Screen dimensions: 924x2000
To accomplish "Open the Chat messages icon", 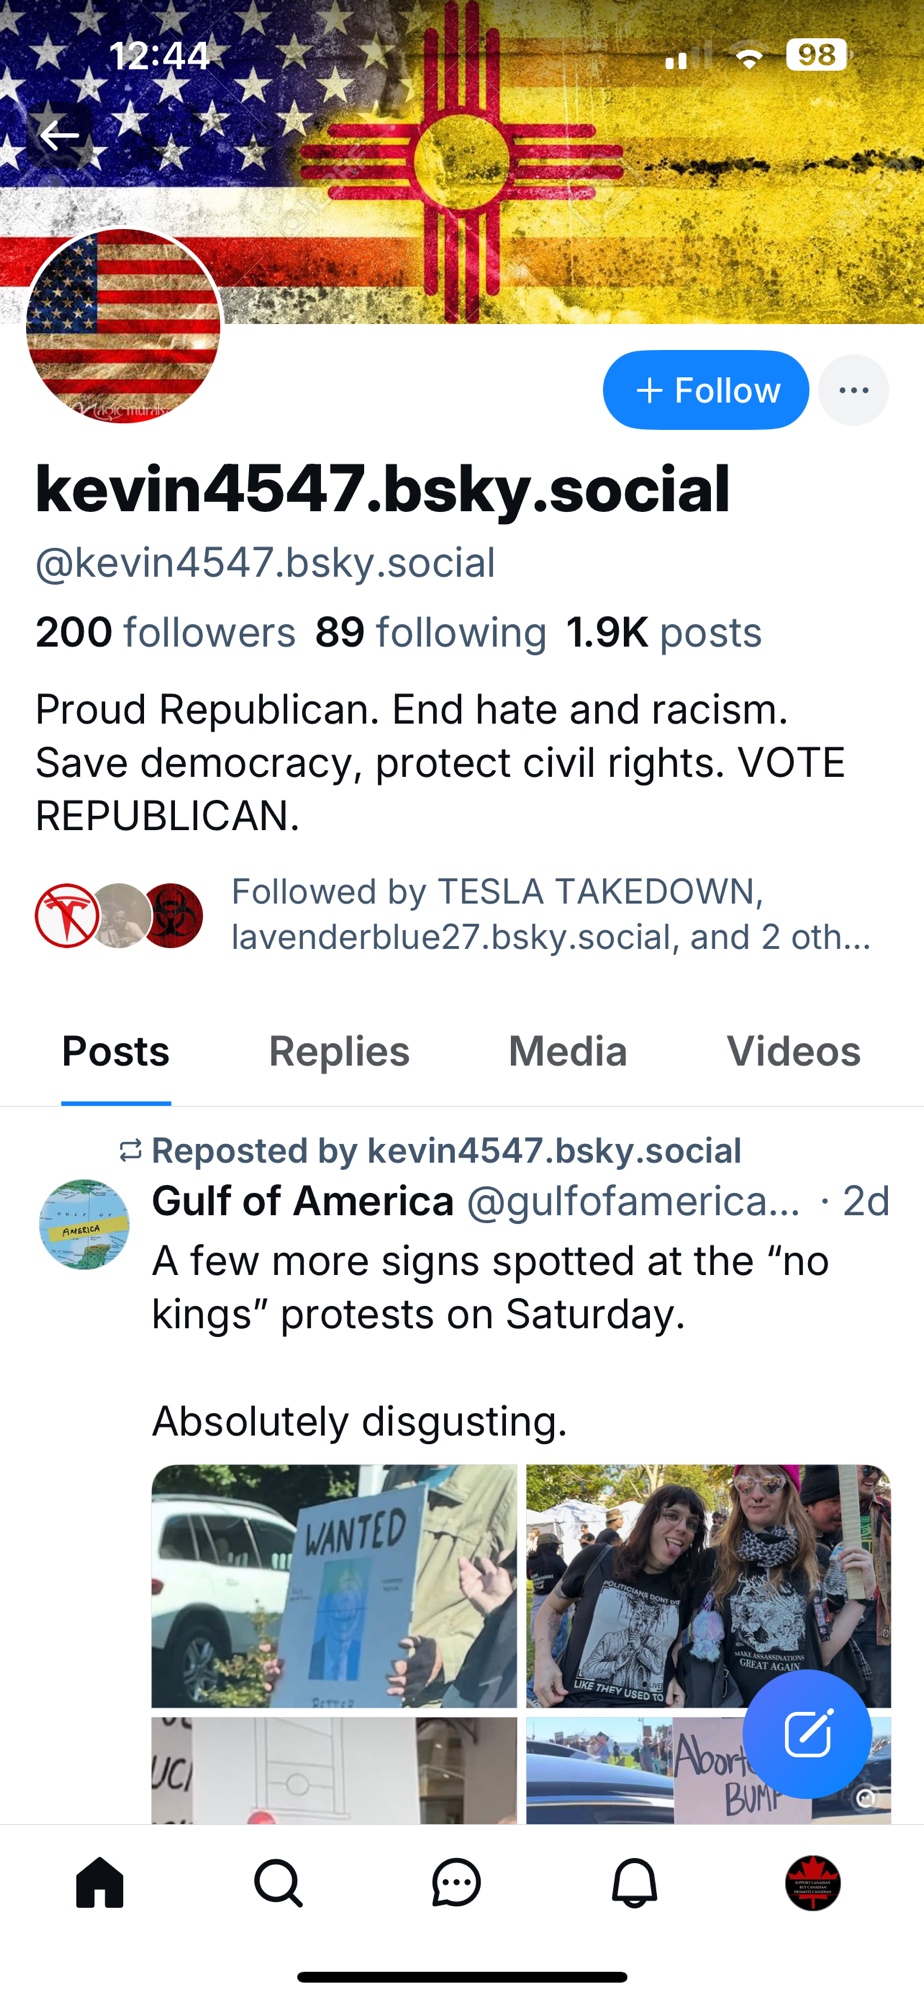I will click(456, 1883).
